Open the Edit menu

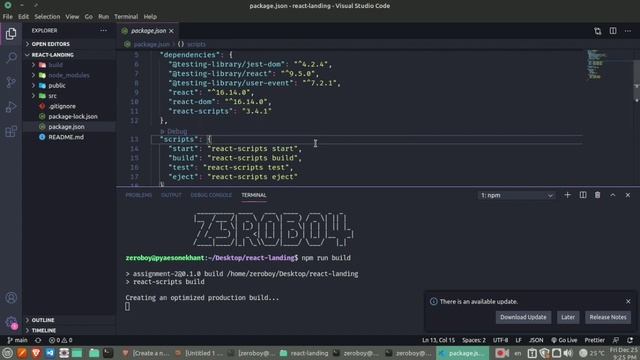click(x=23, y=17)
